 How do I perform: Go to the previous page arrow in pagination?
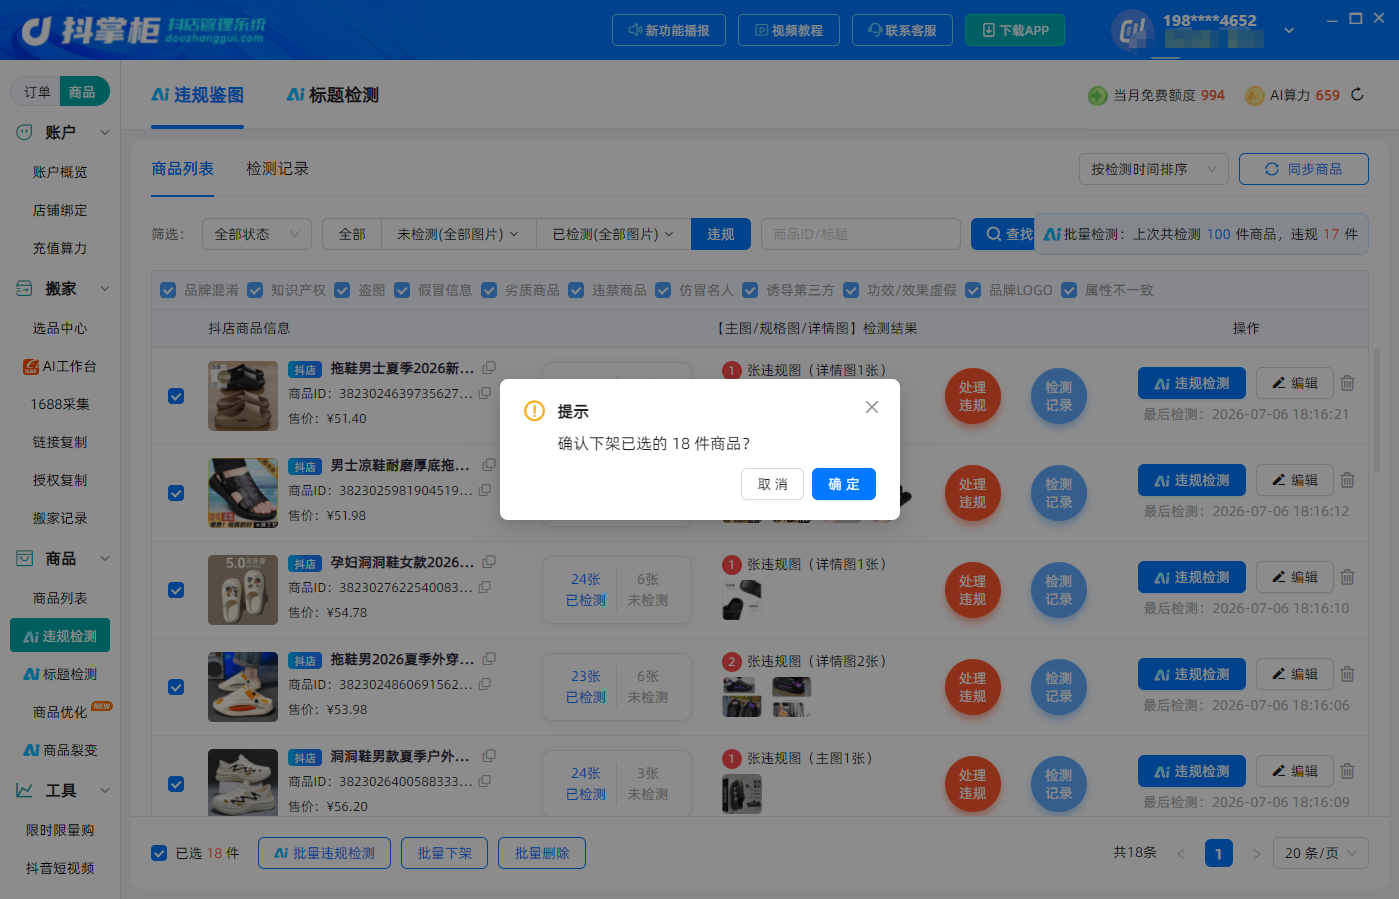coord(1181,853)
